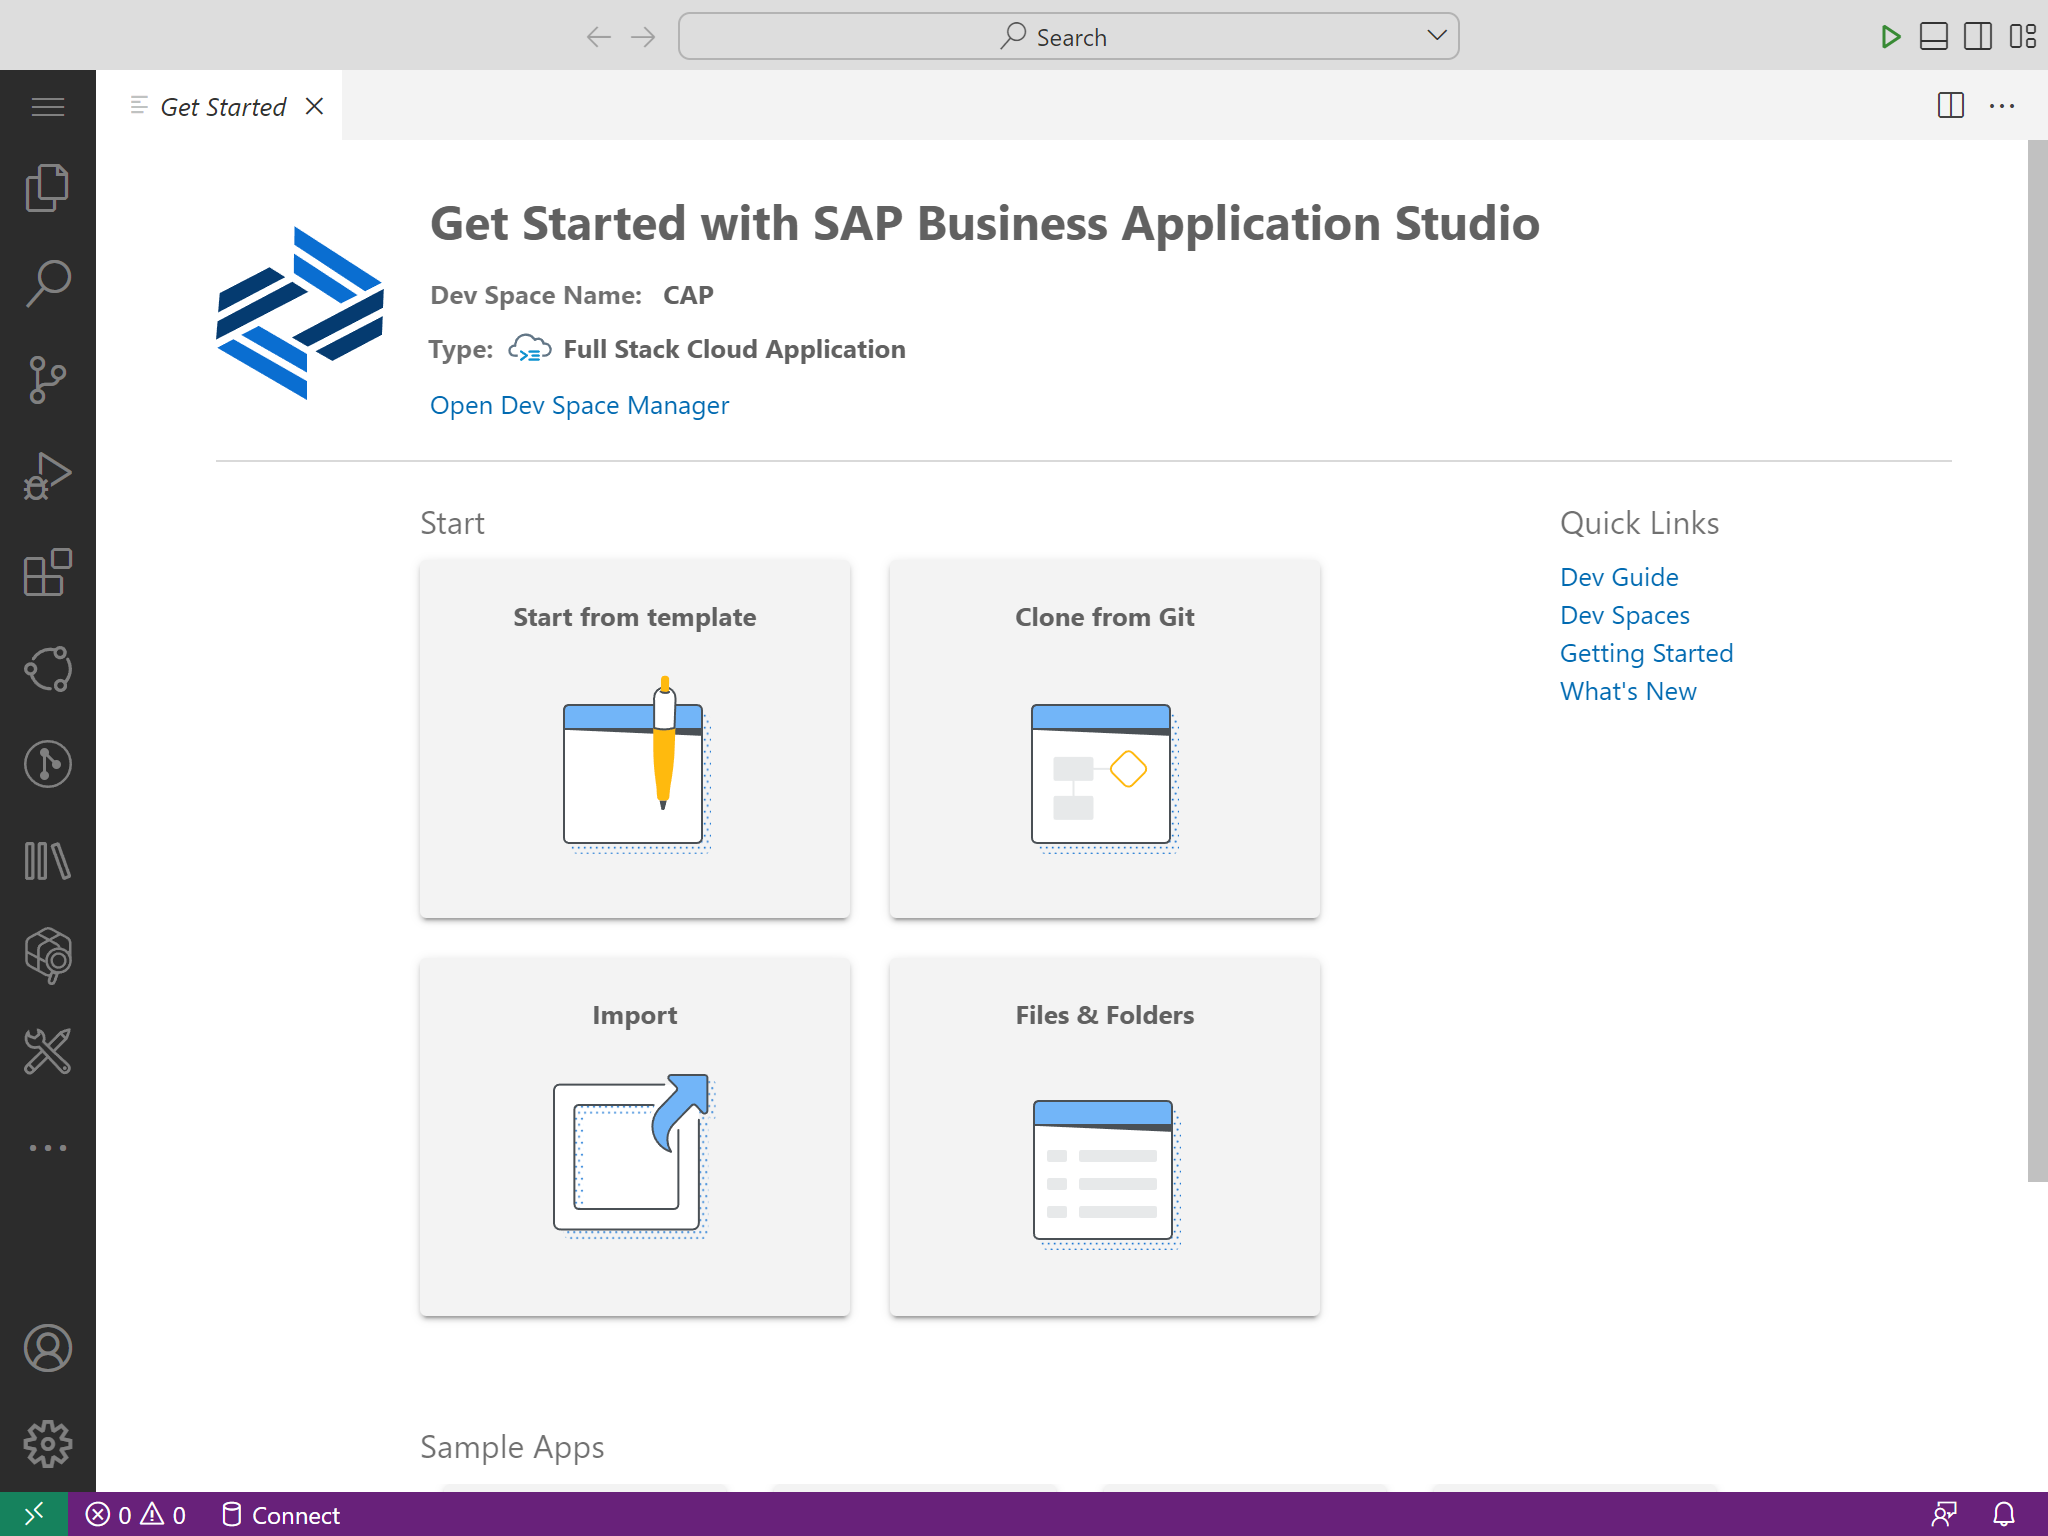Open the Explorer view in activity bar
Screen dimensions: 2048x1536
47,187
